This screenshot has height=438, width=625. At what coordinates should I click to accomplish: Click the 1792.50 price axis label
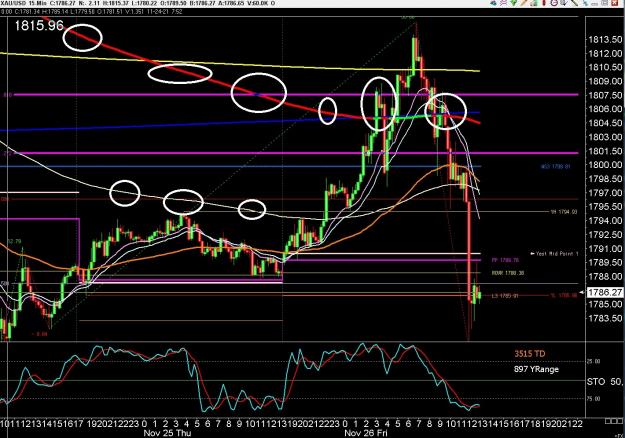(605, 234)
